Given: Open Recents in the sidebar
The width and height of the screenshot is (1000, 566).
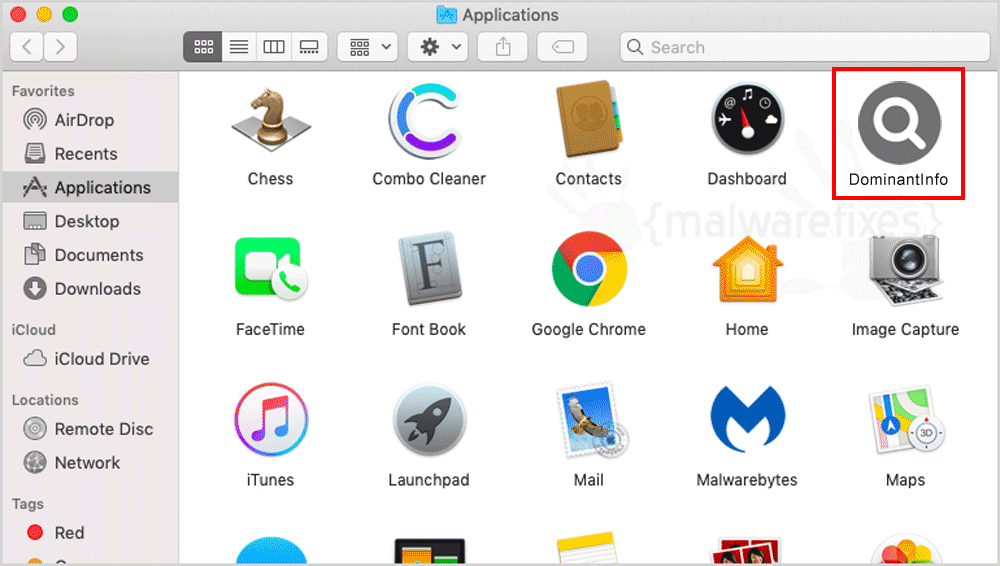Looking at the screenshot, I should [90, 154].
